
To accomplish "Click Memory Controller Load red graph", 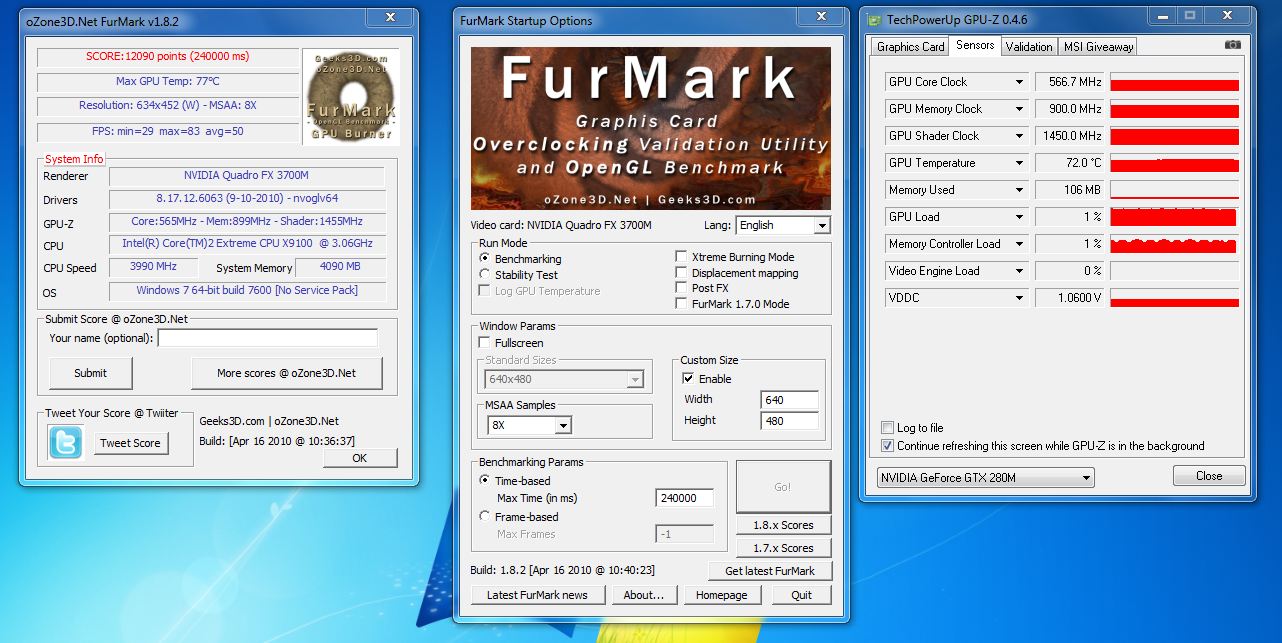I will [1174, 244].
